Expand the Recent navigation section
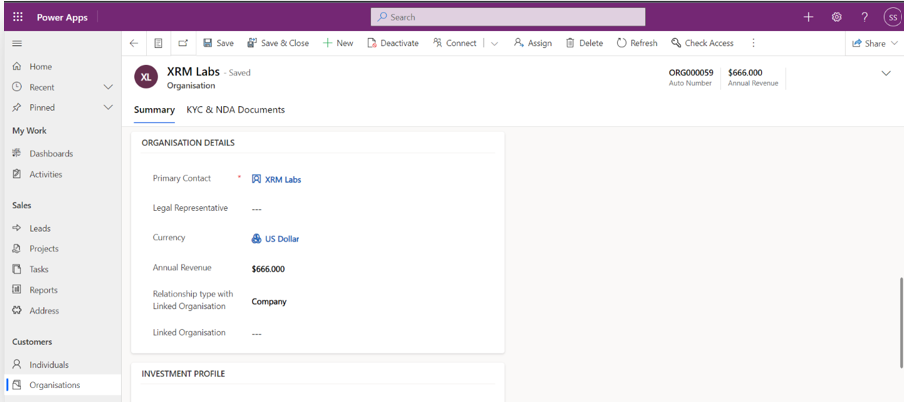The width and height of the screenshot is (904, 402). click(x=108, y=87)
